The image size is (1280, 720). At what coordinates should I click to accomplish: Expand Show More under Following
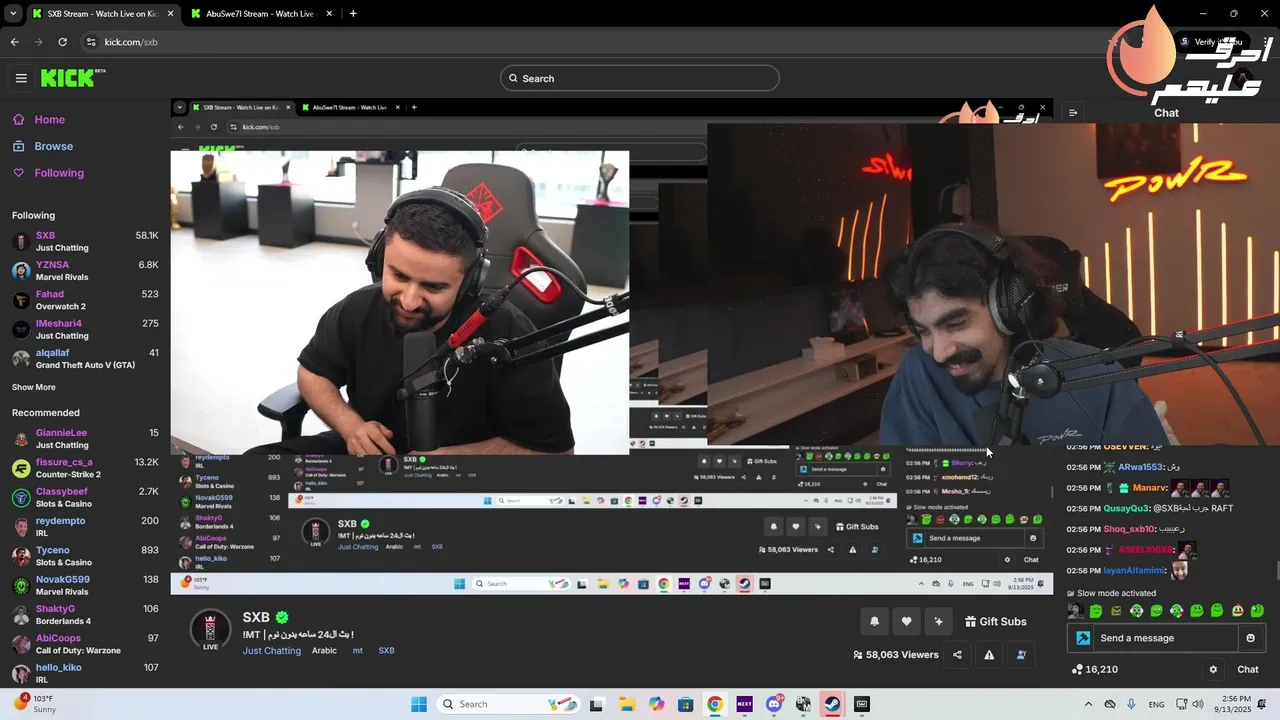tap(34, 387)
